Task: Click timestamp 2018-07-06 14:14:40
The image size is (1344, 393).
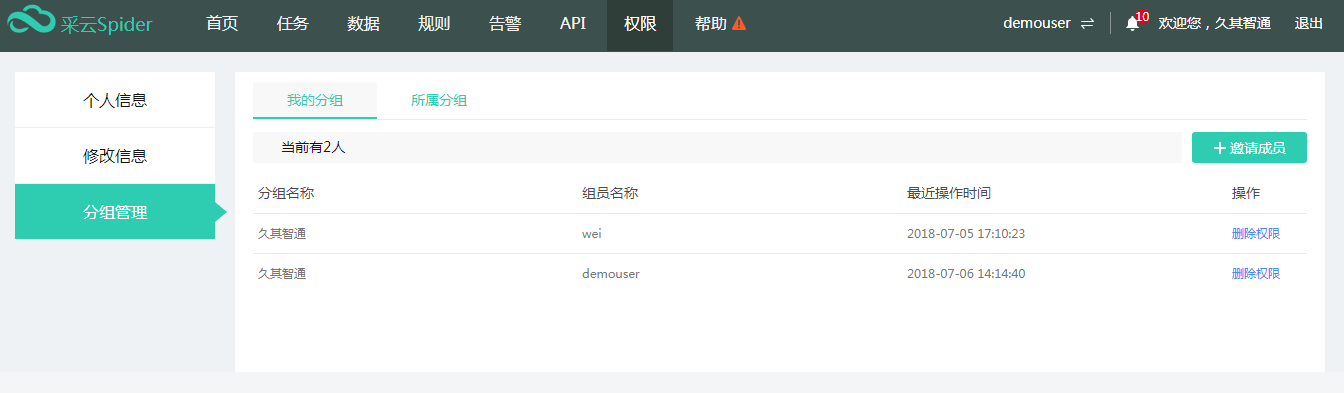Action: (x=966, y=274)
